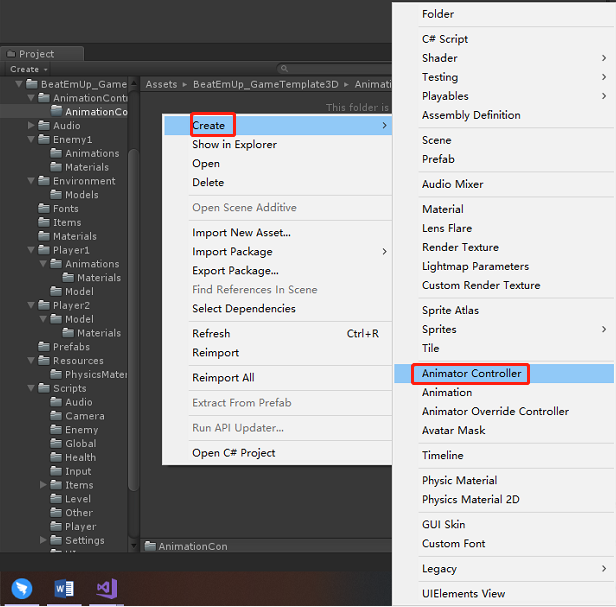Screen dimensions: 616x607
Task: Select the Project tab
Action: tap(42, 53)
